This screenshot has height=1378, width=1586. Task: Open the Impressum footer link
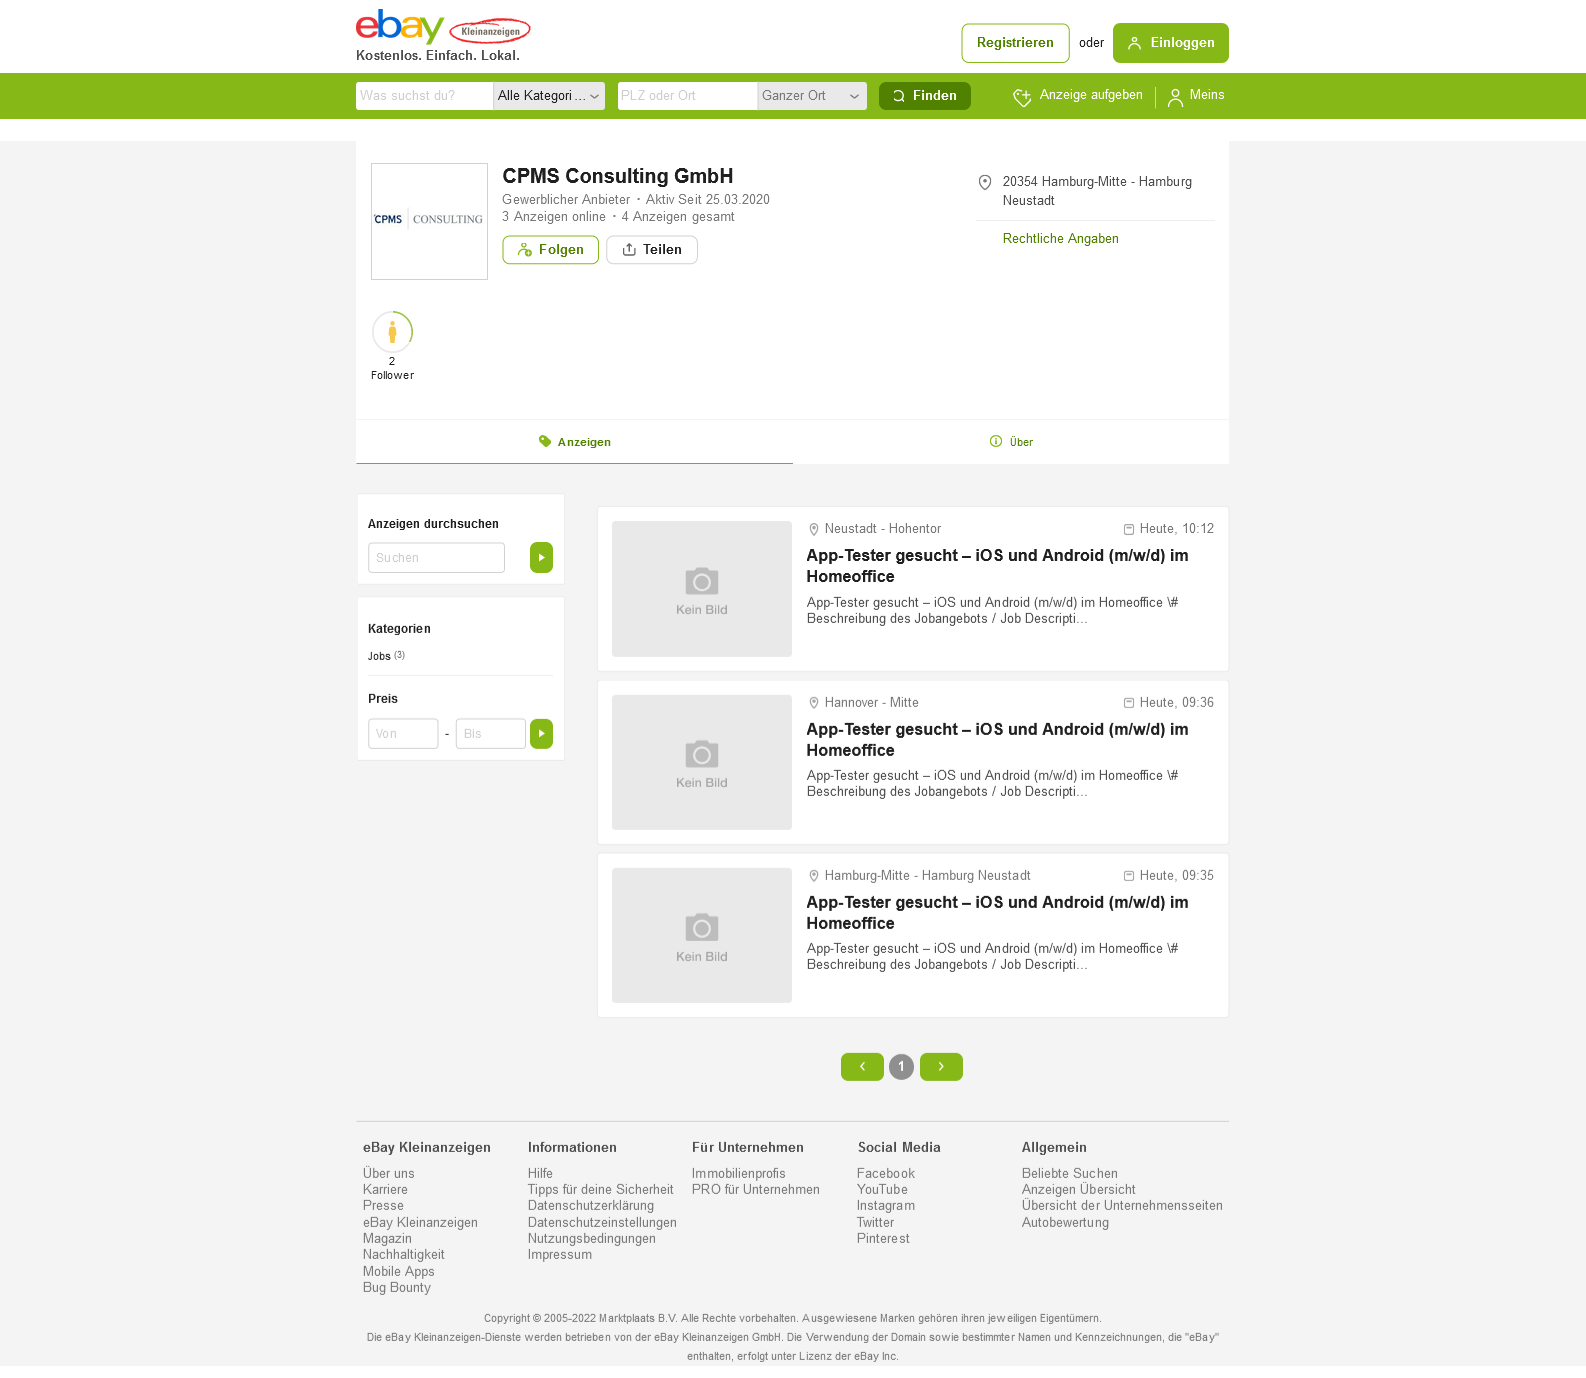(x=559, y=1255)
